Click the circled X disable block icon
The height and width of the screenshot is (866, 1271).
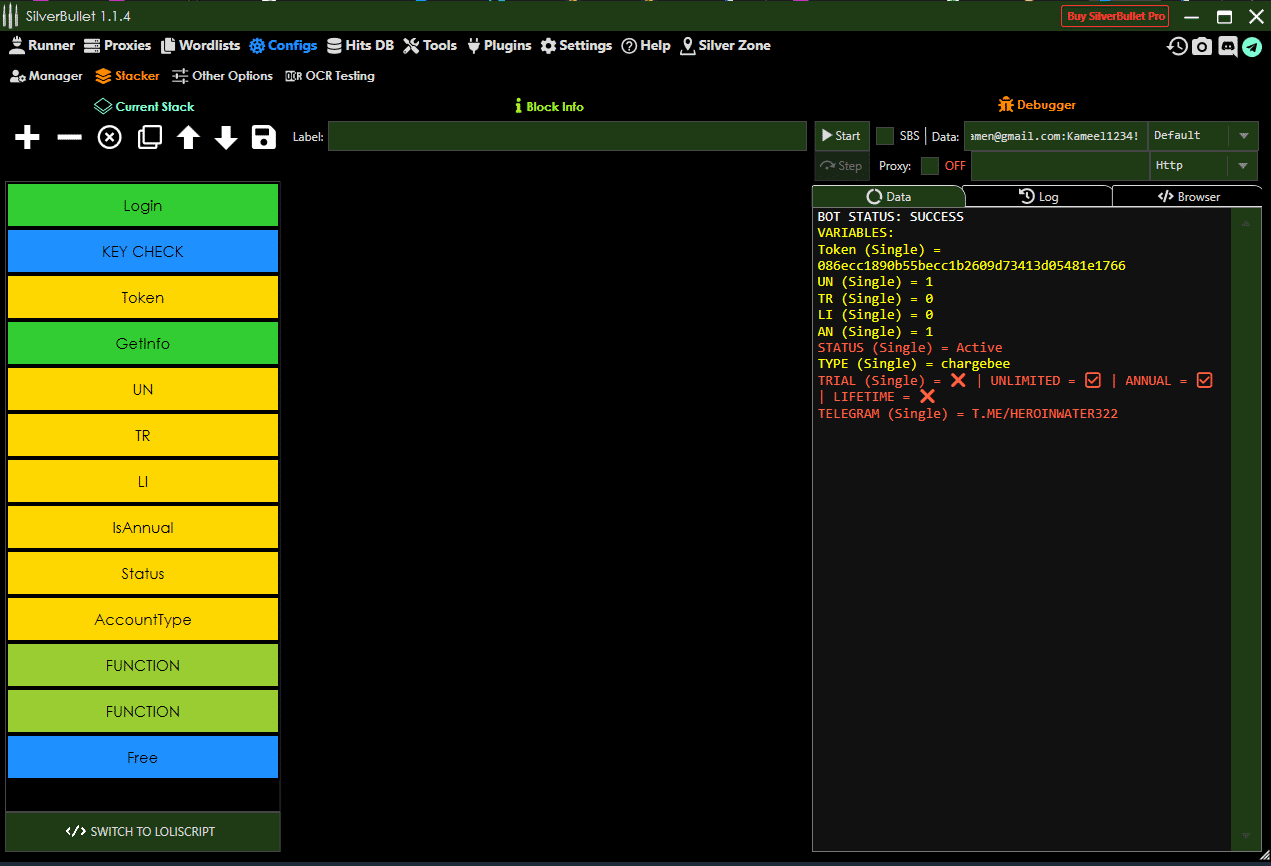click(109, 138)
